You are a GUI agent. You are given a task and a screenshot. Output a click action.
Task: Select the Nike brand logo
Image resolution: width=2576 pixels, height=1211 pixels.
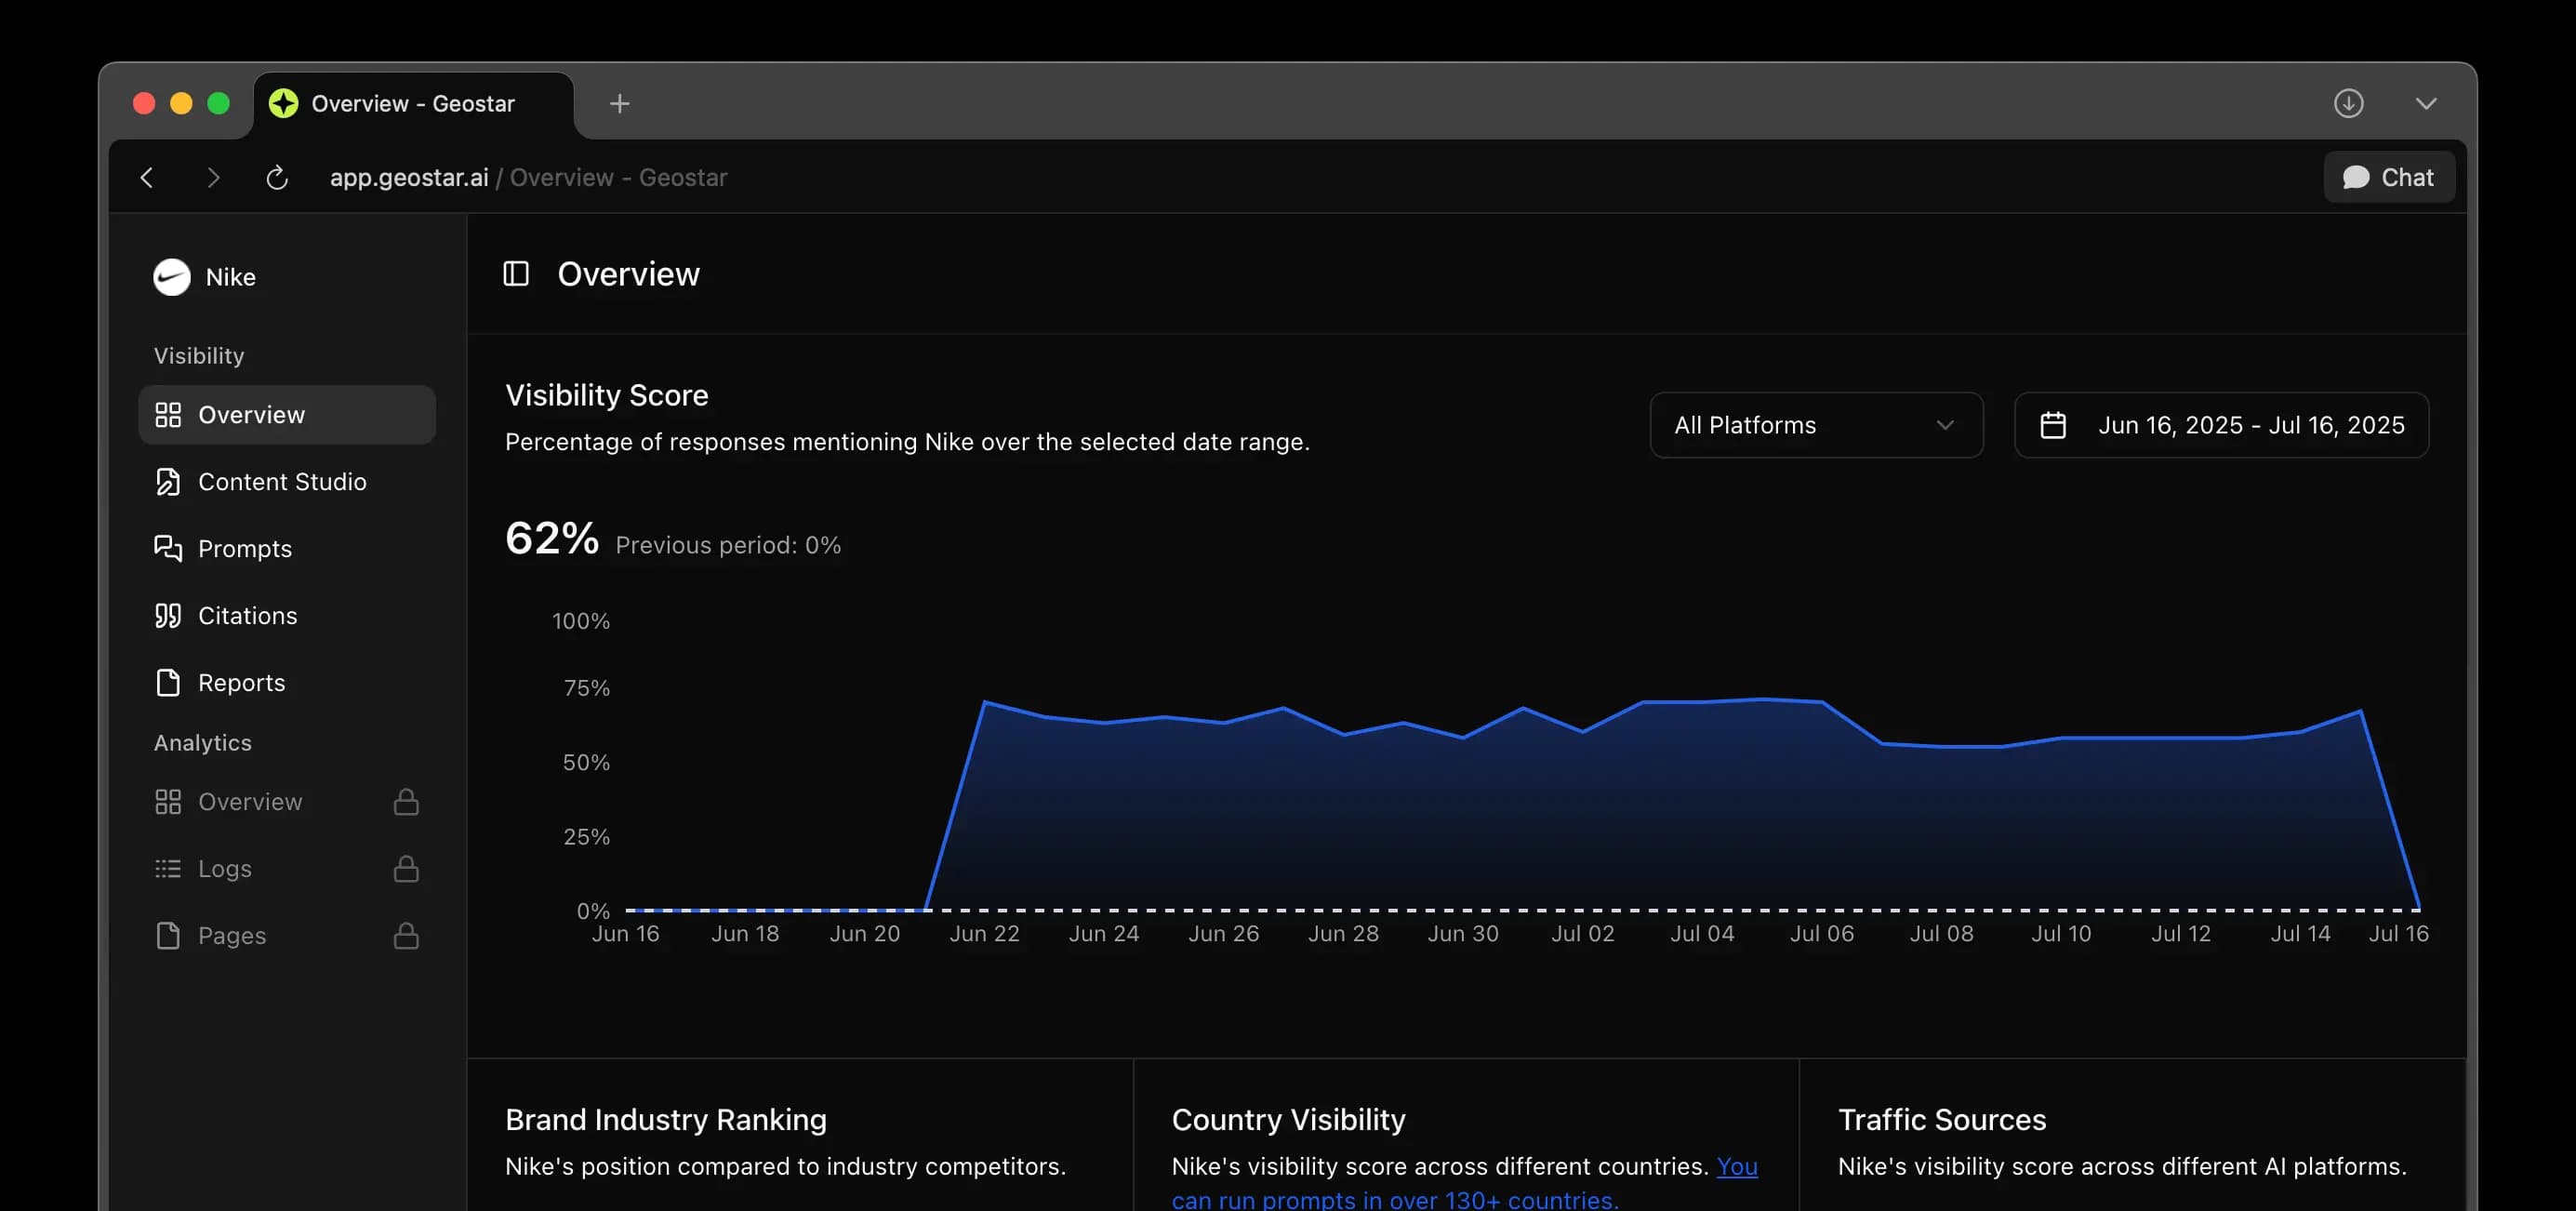(x=171, y=277)
